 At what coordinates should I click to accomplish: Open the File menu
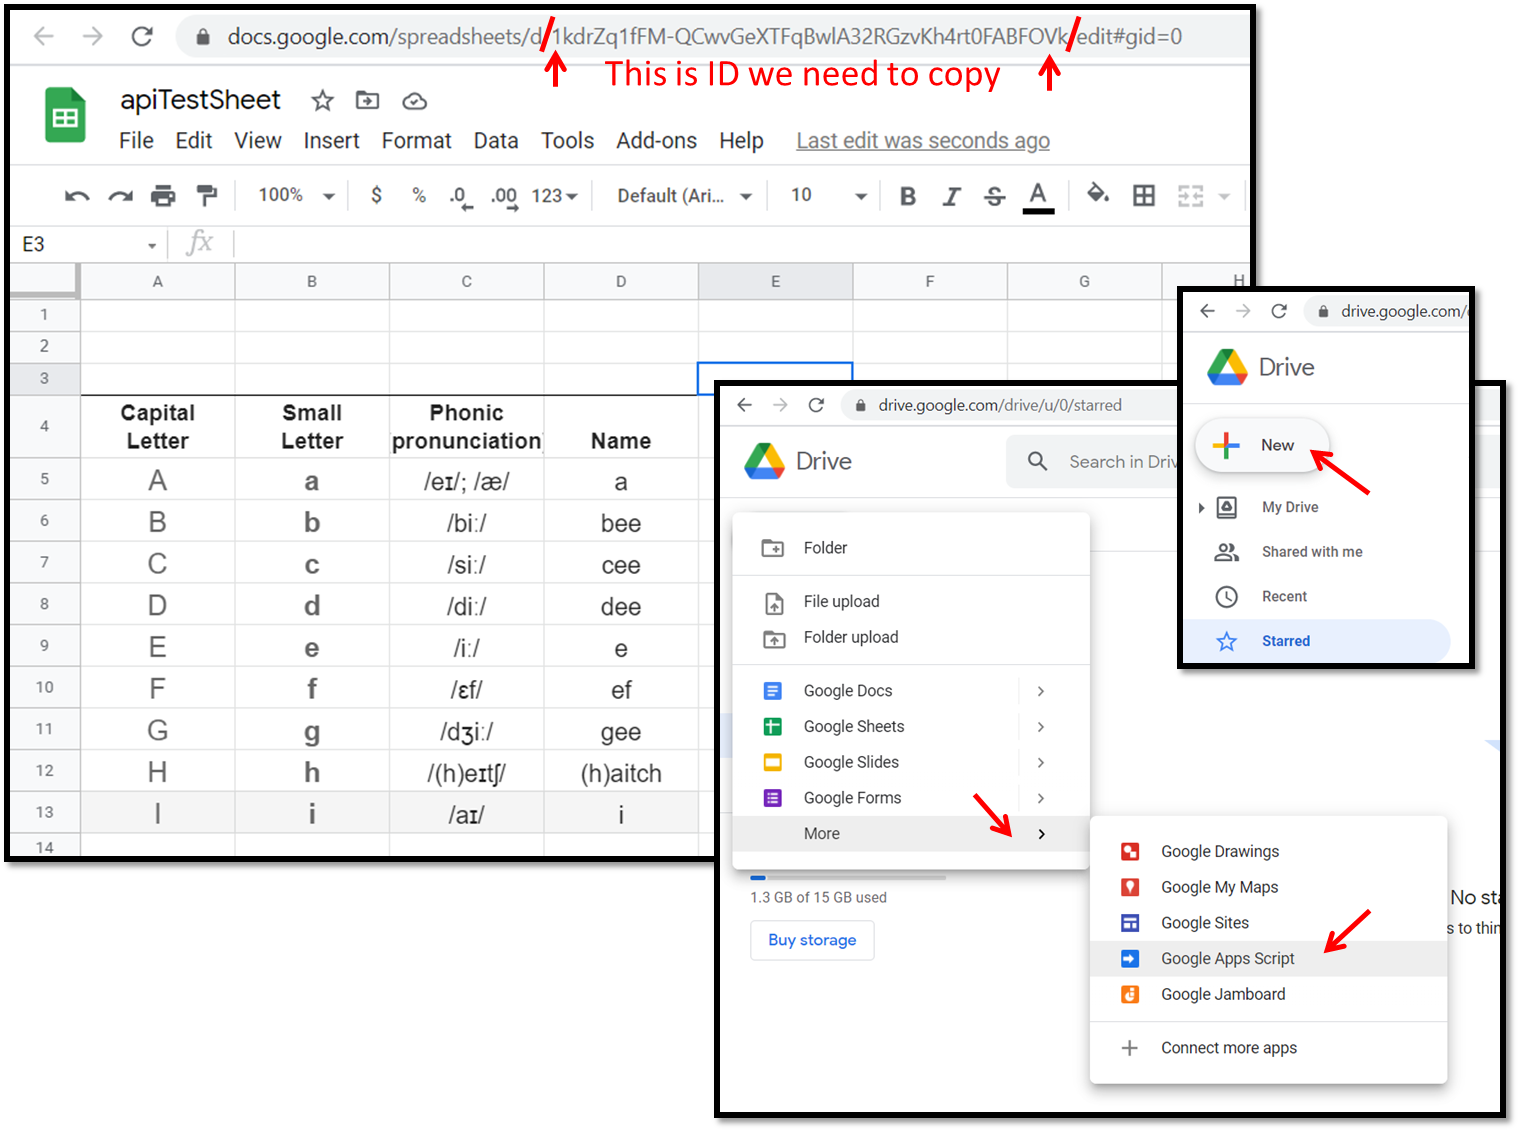[136, 141]
